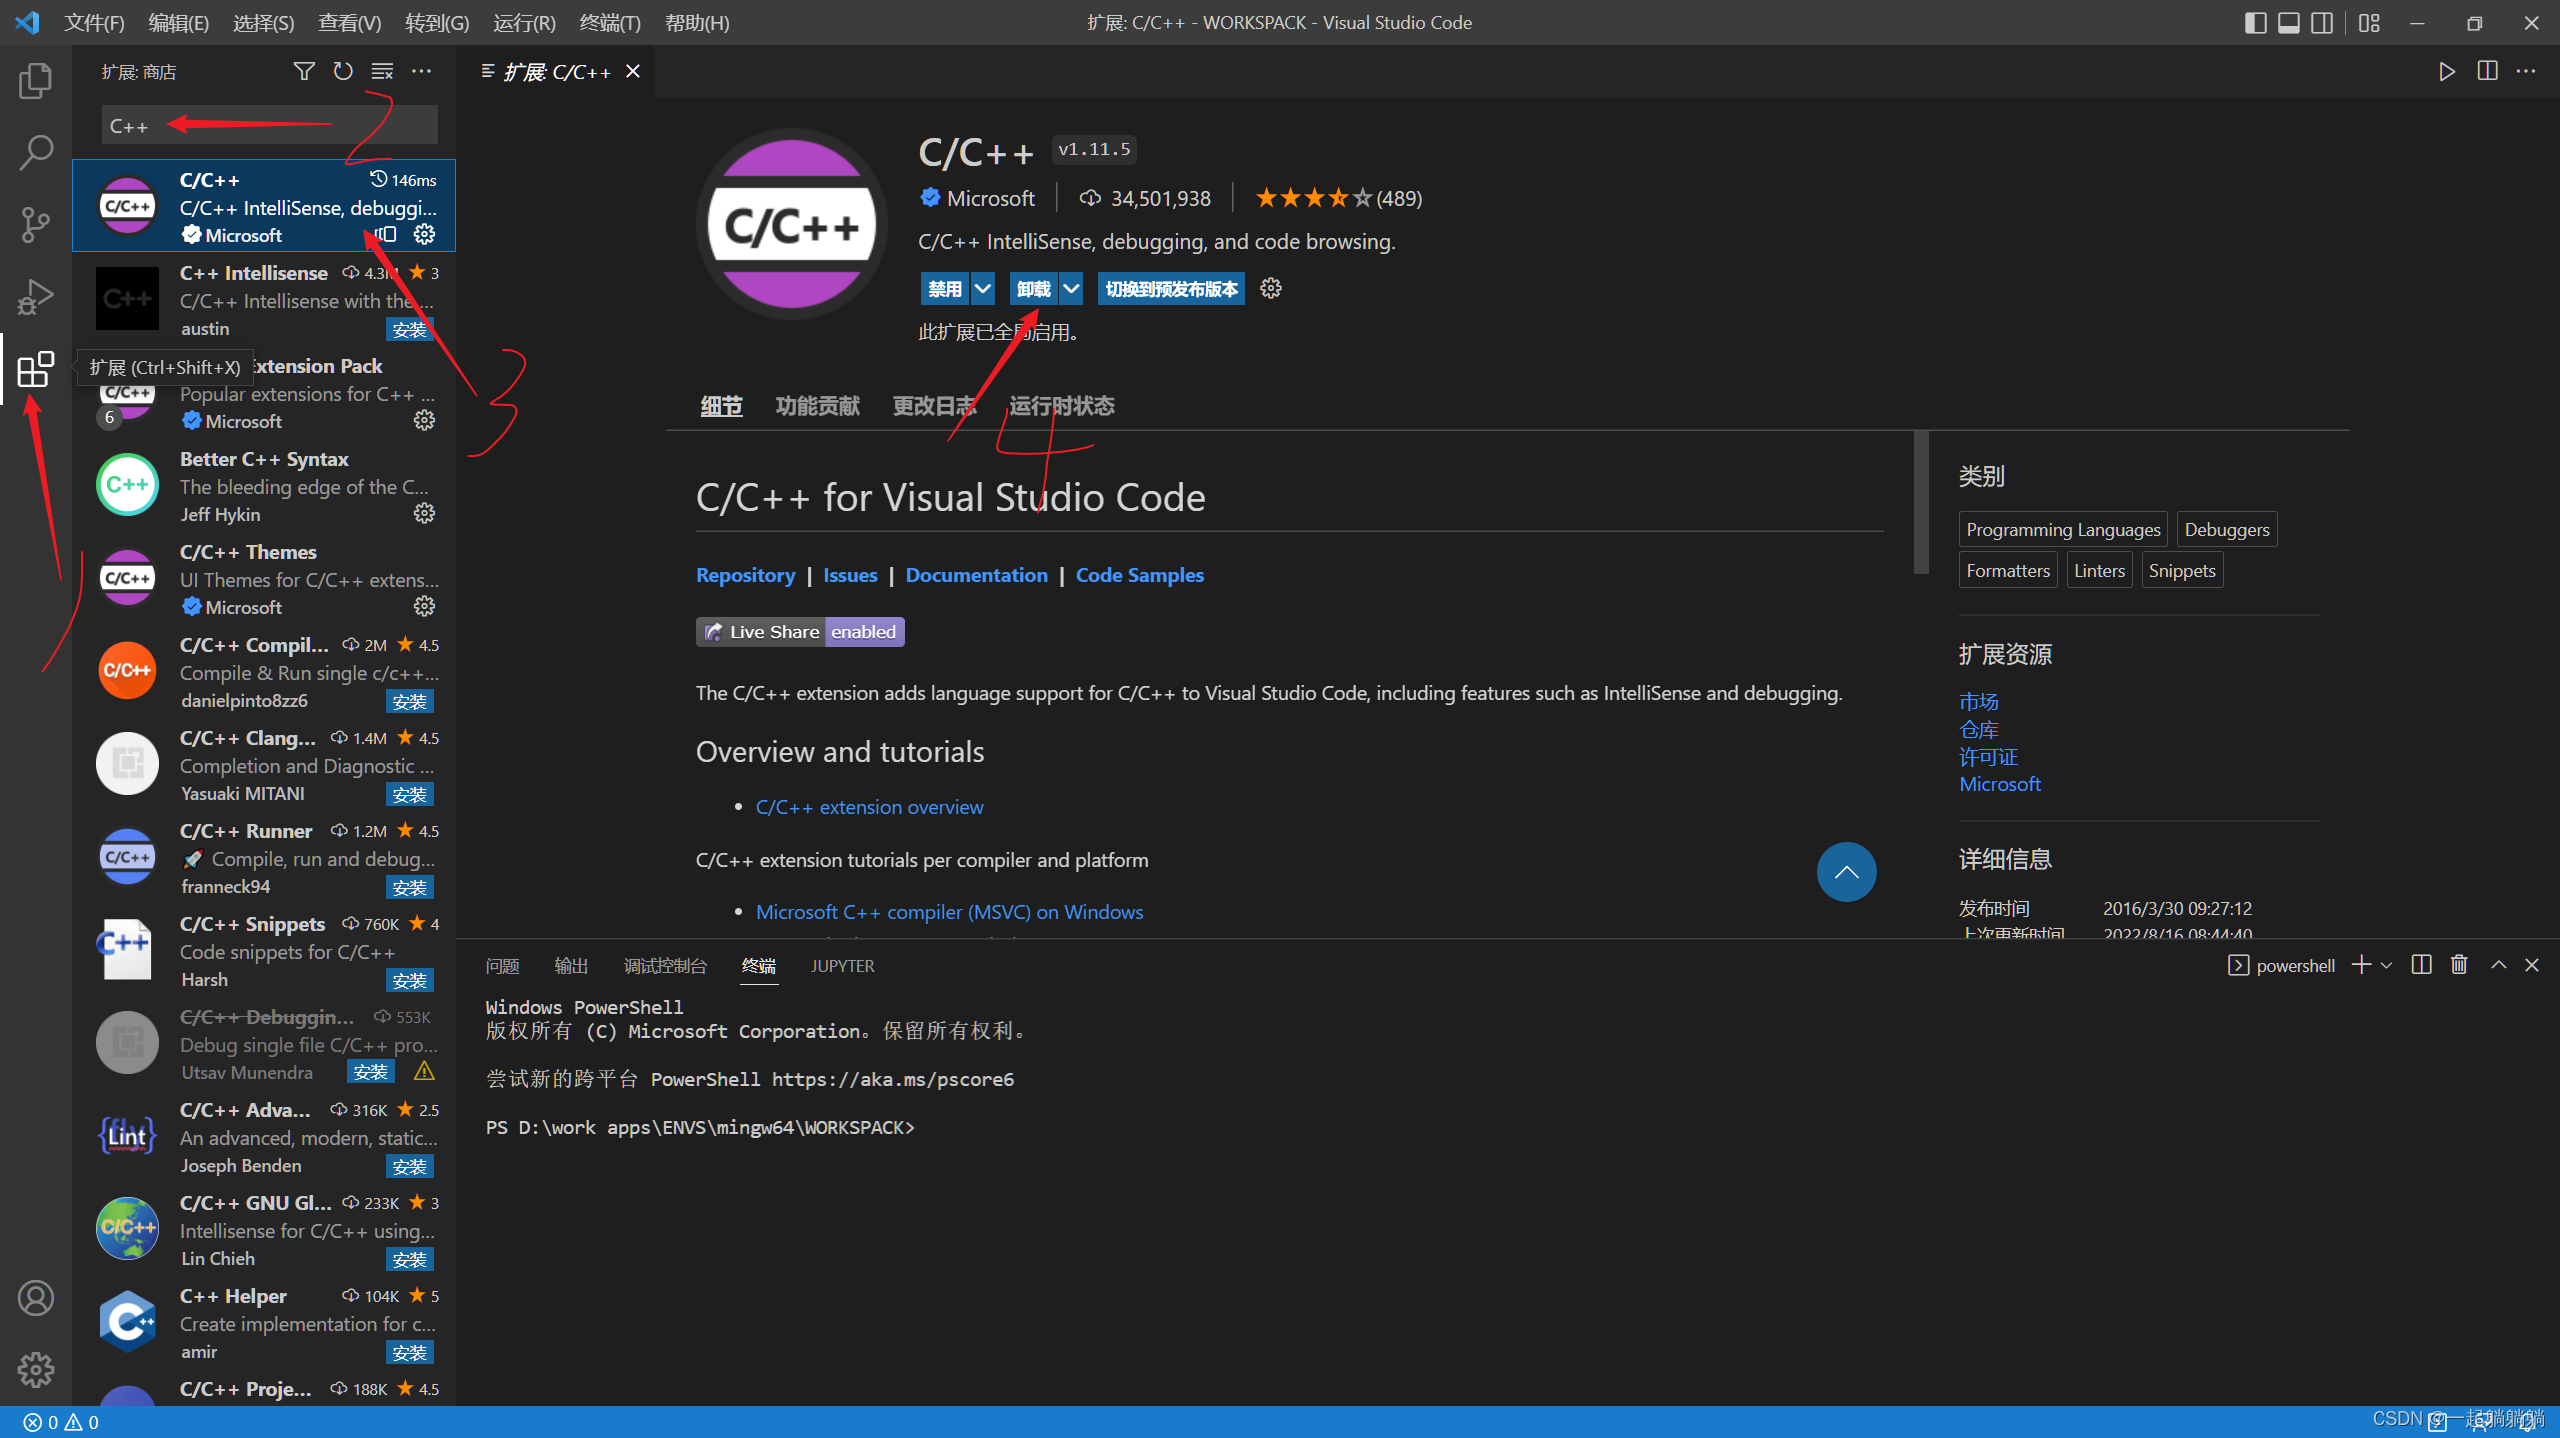The width and height of the screenshot is (2560, 1438).
Task: Maximize the panel with up caret
Action: click(2498, 964)
